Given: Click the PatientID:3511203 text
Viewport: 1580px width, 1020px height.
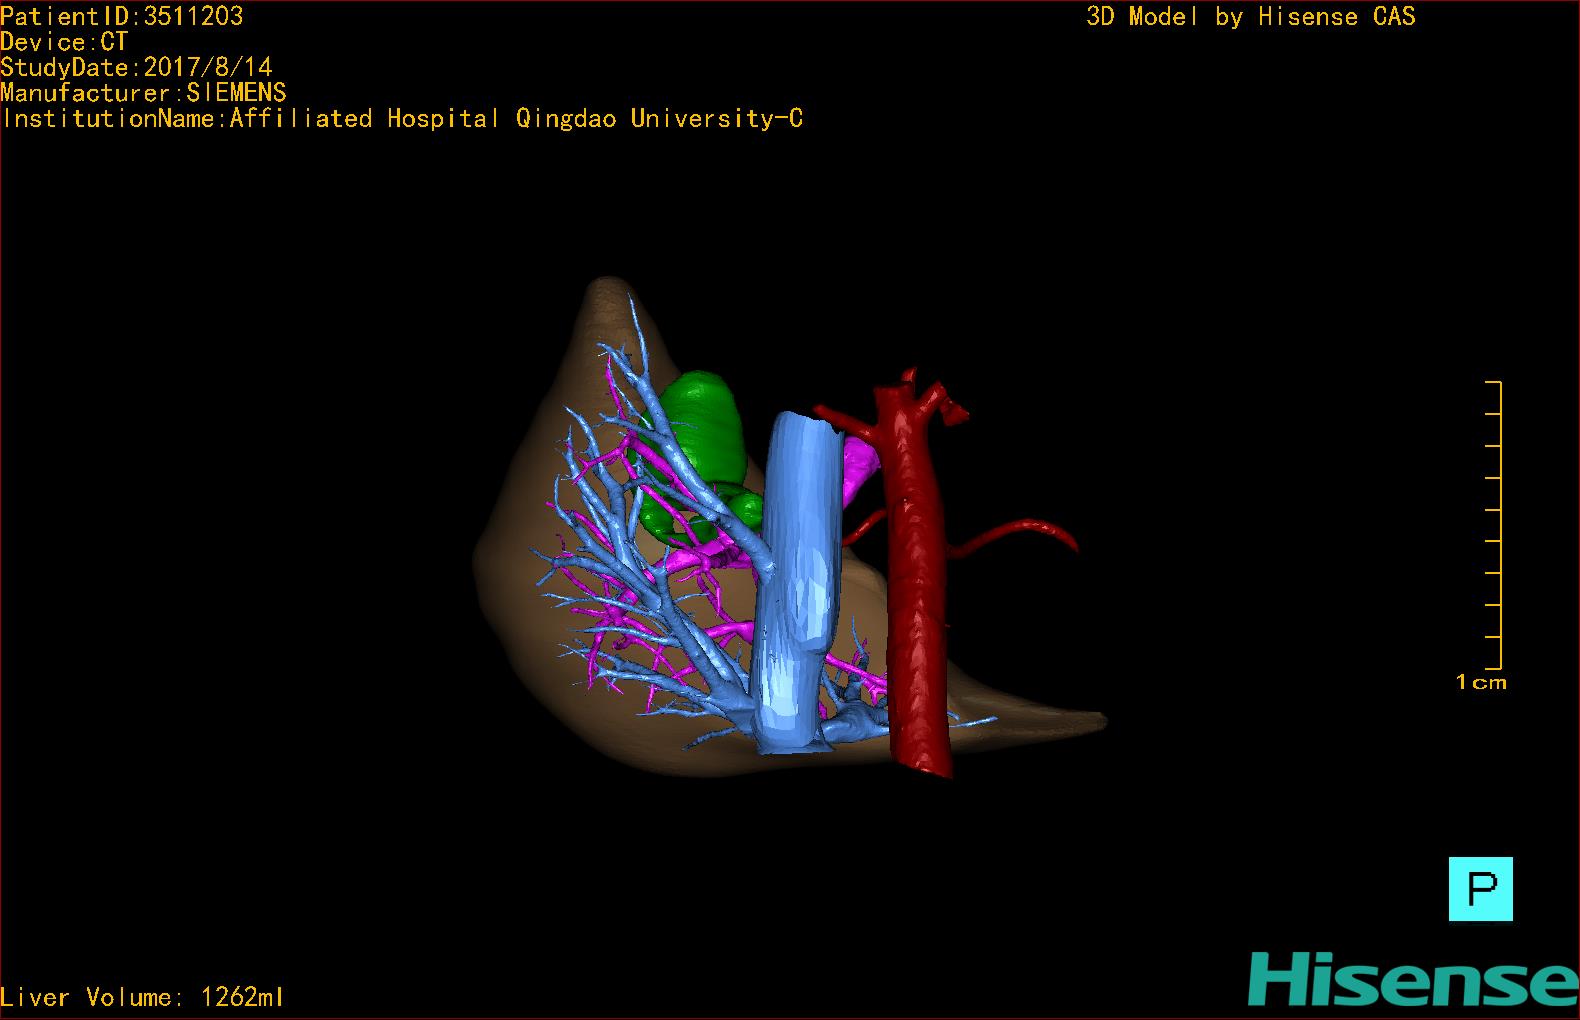Looking at the screenshot, I should (121, 16).
